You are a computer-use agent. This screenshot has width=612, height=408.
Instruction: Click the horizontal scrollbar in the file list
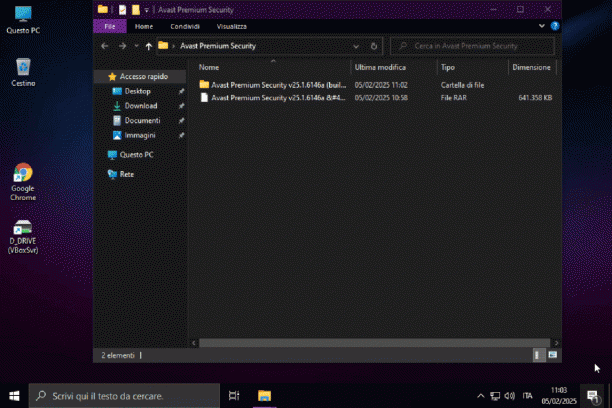[374, 343]
